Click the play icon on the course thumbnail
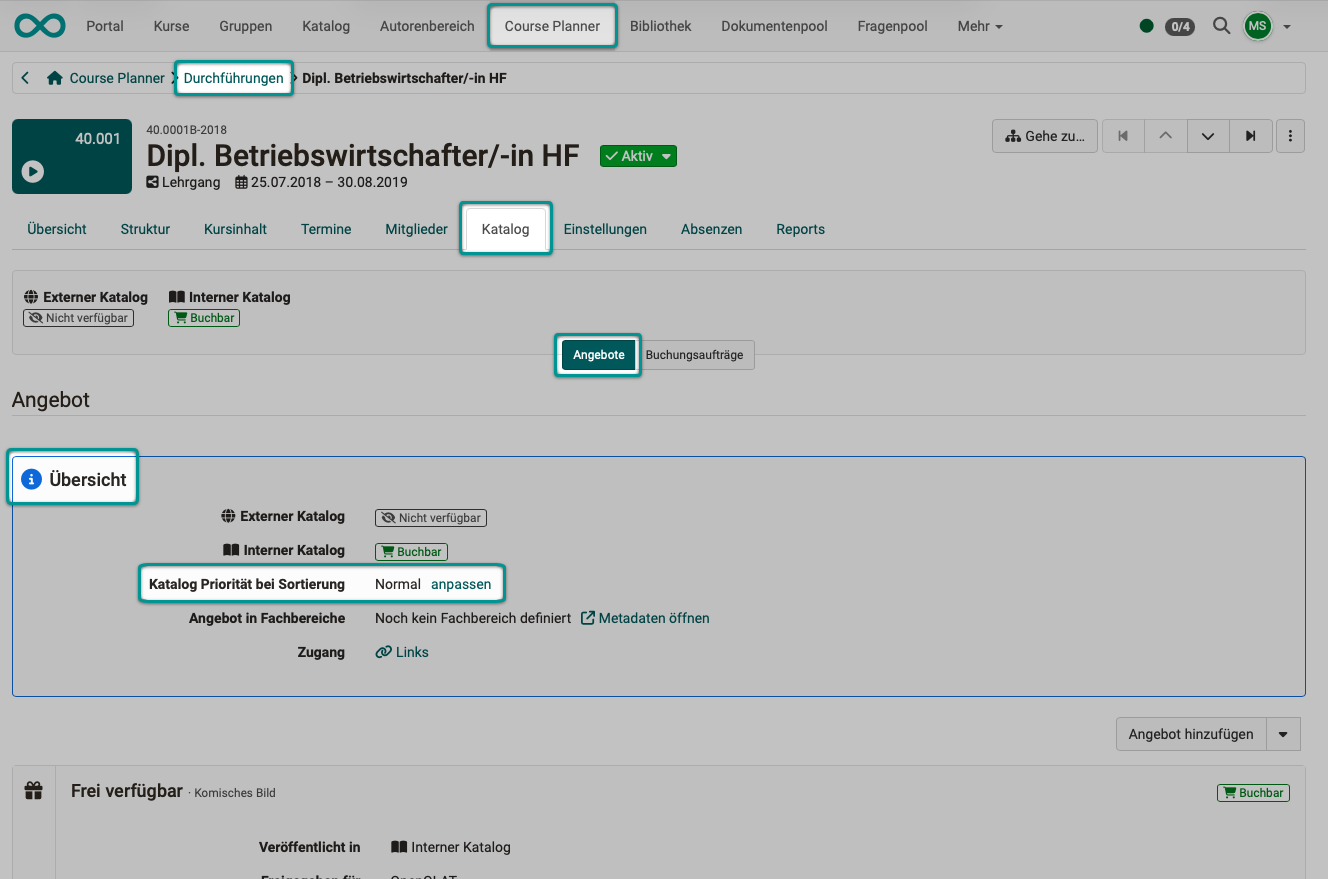The height and width of the screenshot is (879, 1328). click(32, 171)
